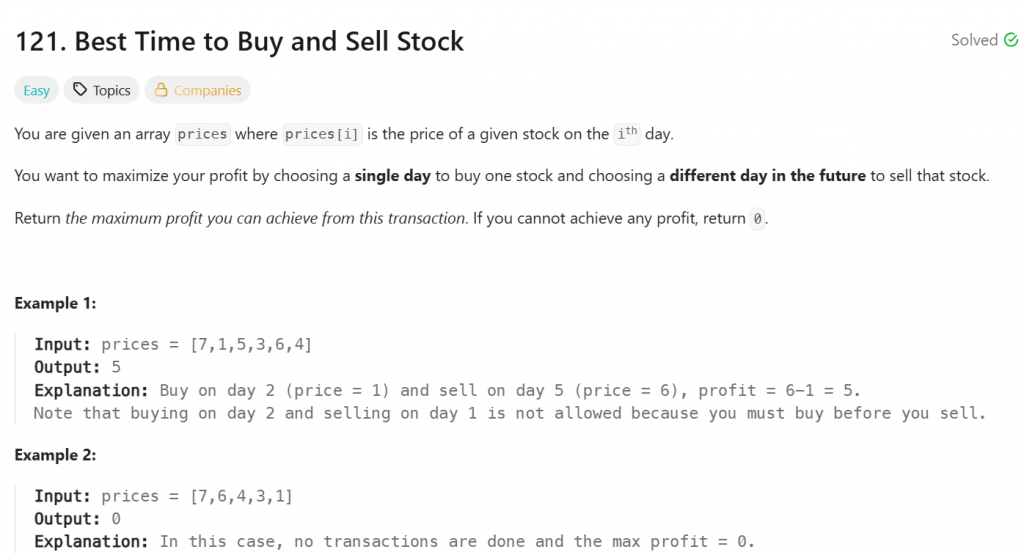Screen dimensions: 1024x555
Task: Click Example 2 input array [7,6,4,3,1]
Action: (x=241, y=496)
